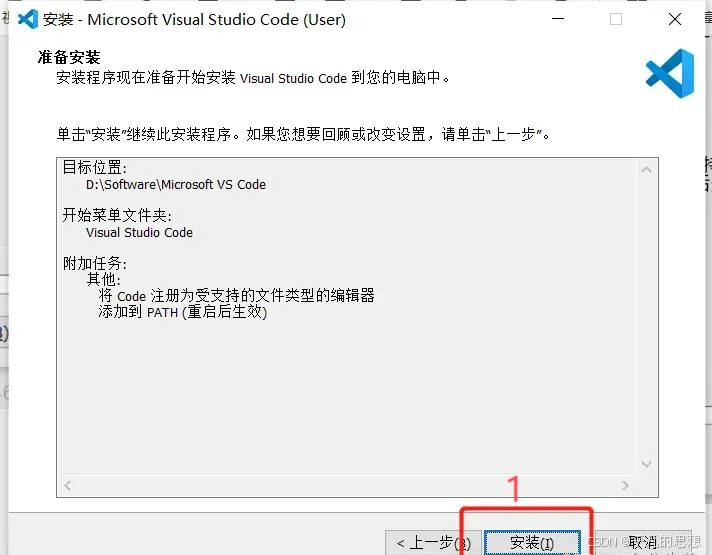Click the 其他 line in summary
The height and width of the screenshot is (555, 712).
pos(104,279)
